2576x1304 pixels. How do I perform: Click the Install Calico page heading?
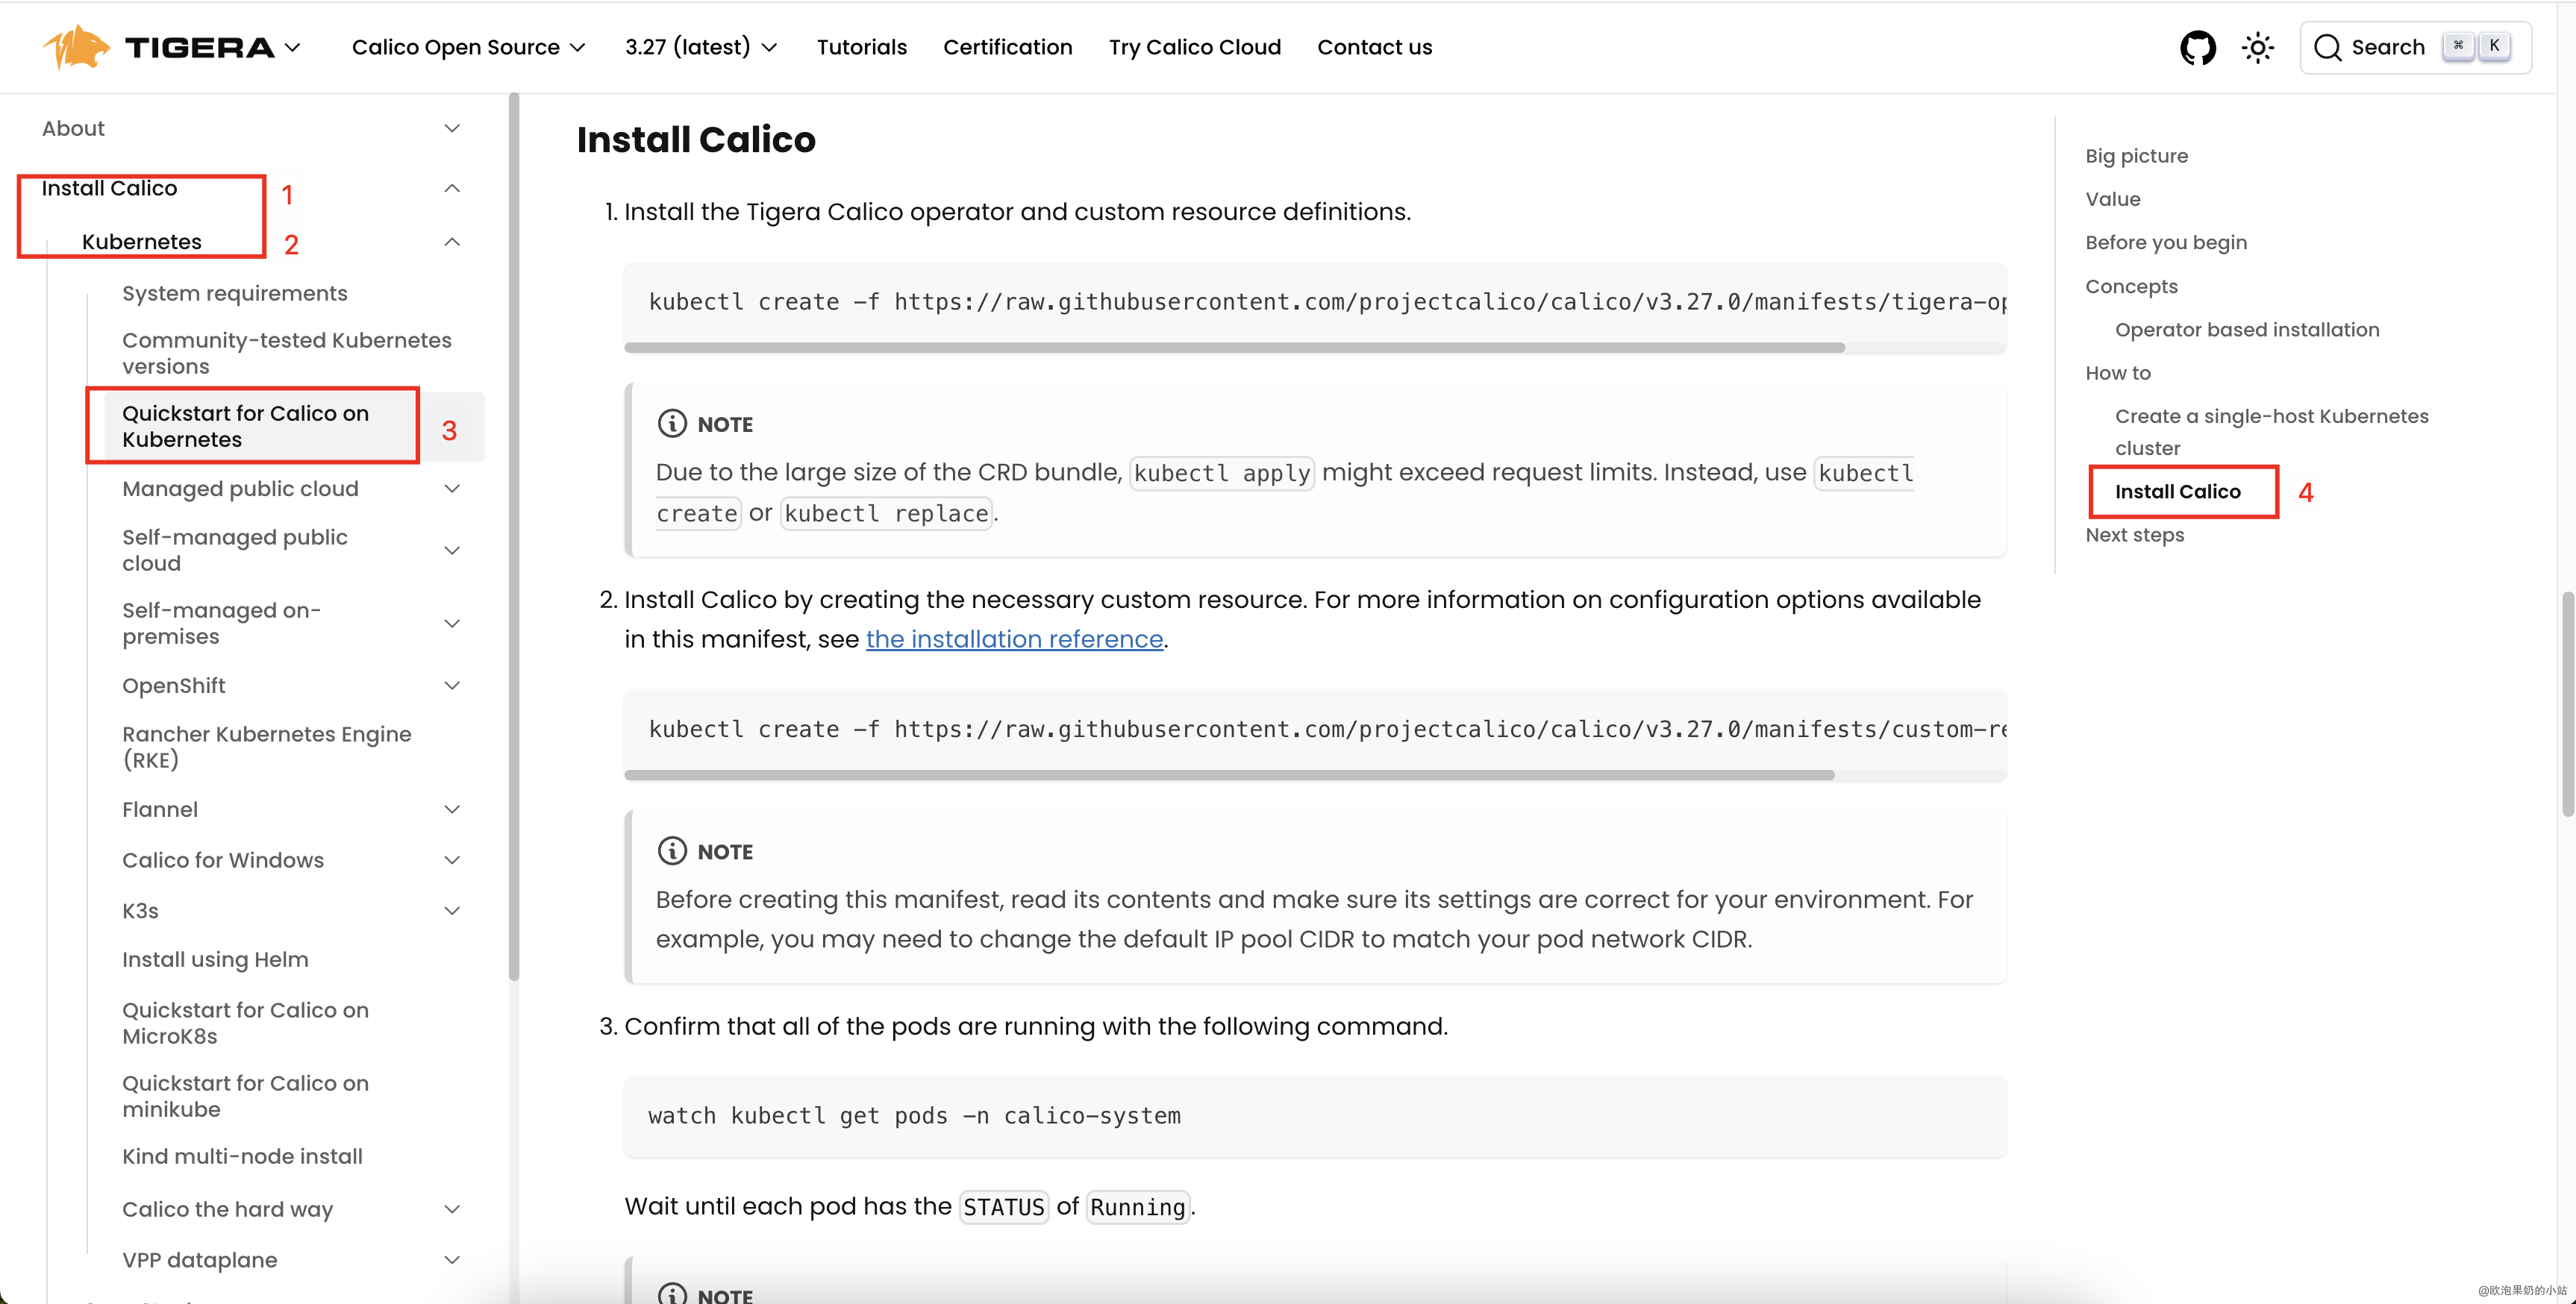click(696, 139)
